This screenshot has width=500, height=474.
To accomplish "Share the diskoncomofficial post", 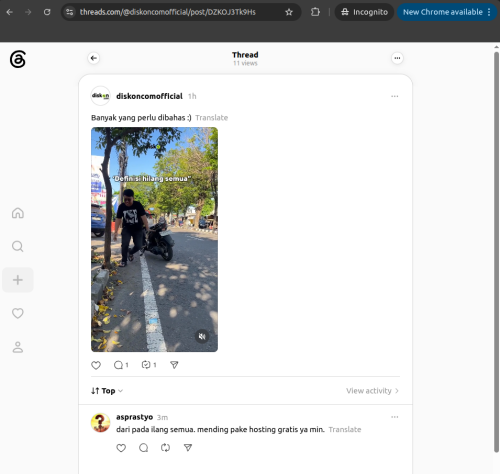I will [174, 365].
